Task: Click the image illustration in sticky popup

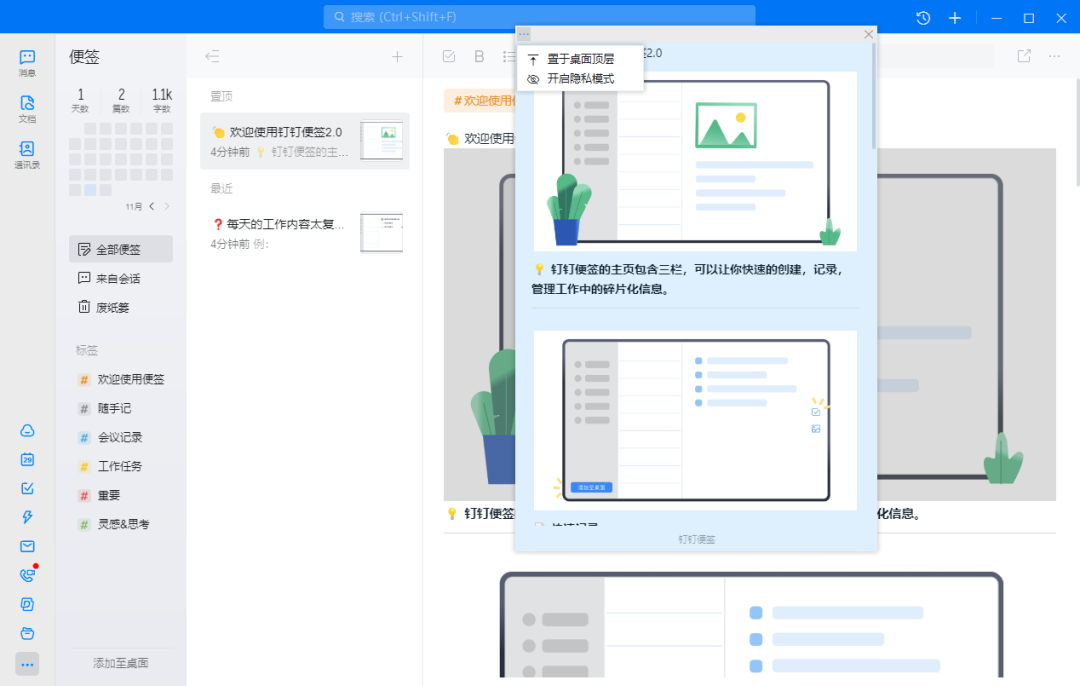Action: point(695,161)
